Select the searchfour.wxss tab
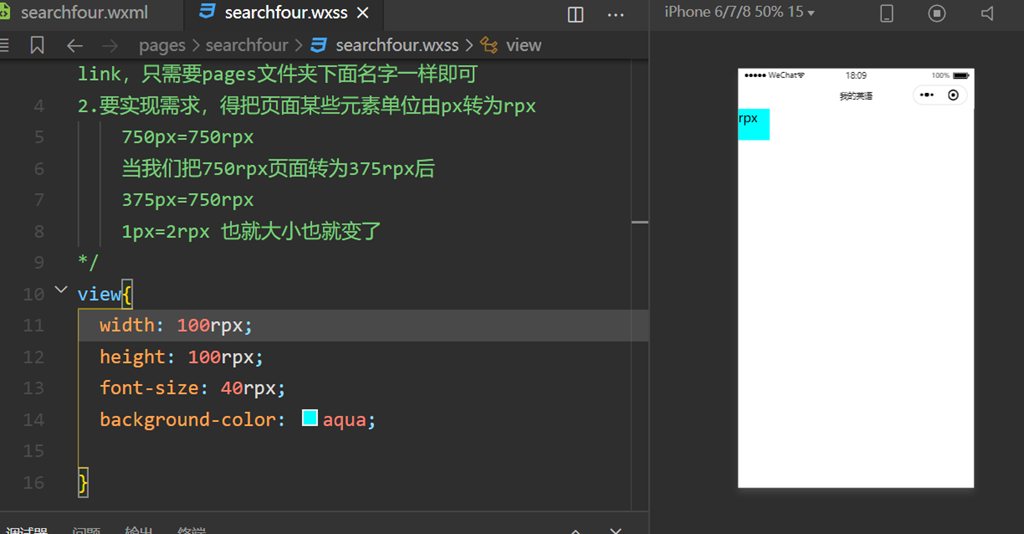This screenshot has width=1024, height=534. click(285, 12)
